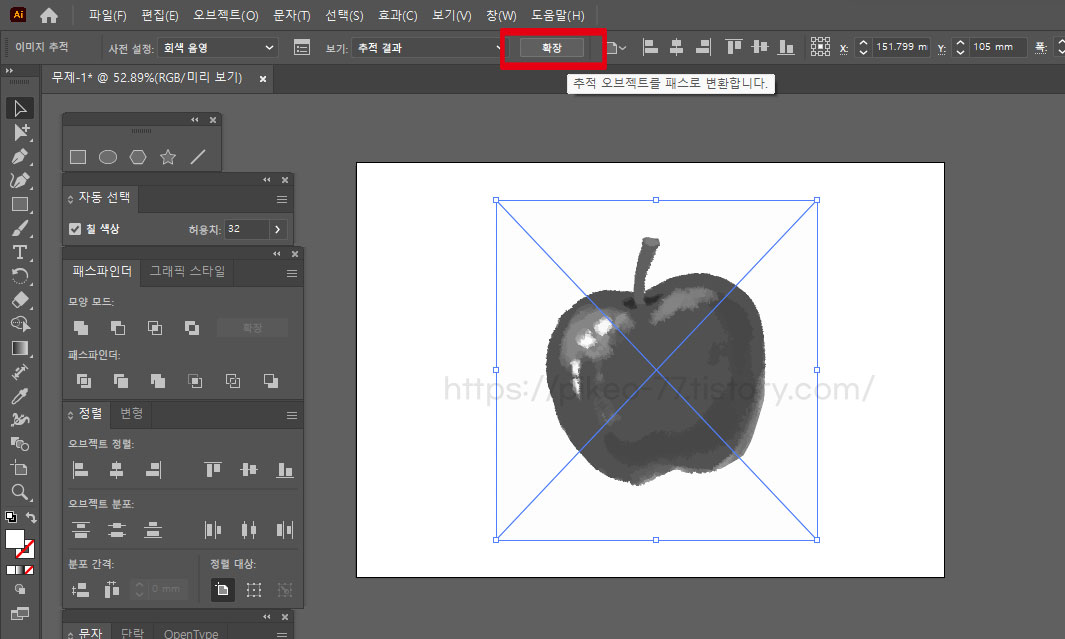
Task: Toggle Align to Selection option
Action: tap(253, 589)
